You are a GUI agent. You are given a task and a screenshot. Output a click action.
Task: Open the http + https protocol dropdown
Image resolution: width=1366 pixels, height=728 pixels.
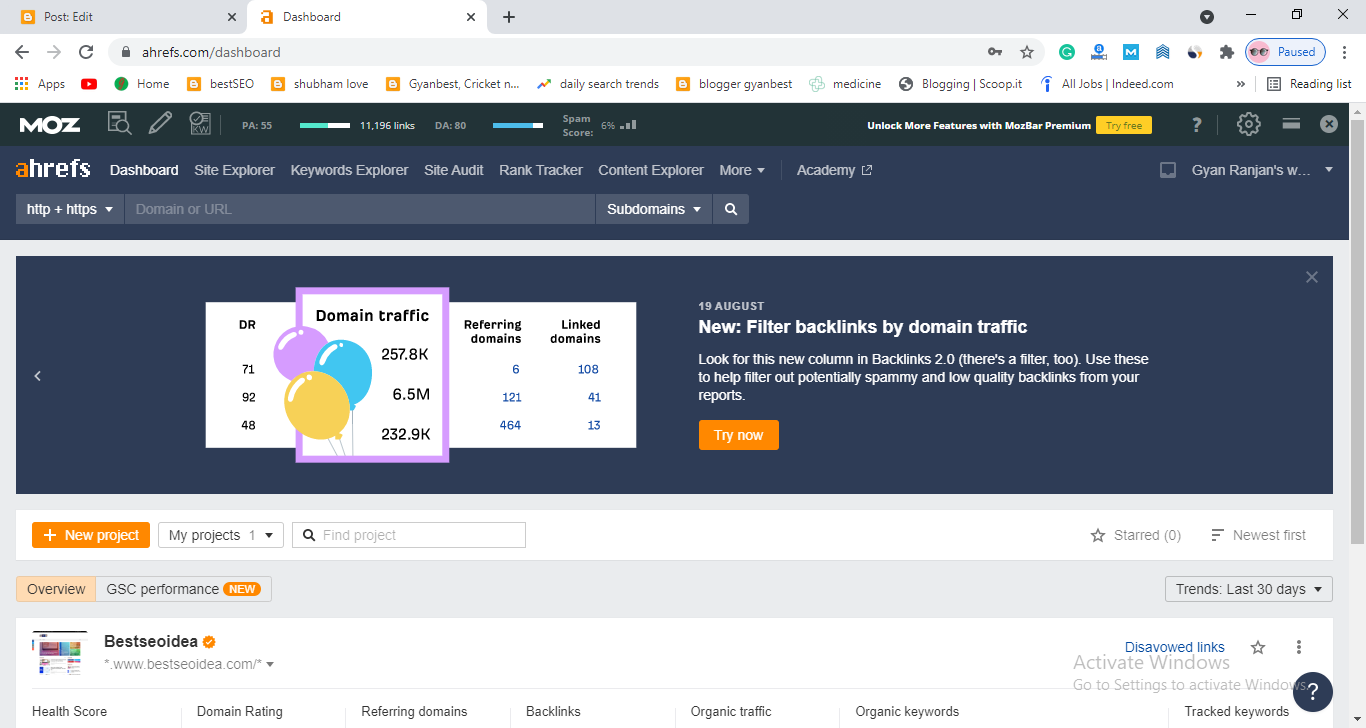pos(70,209)
